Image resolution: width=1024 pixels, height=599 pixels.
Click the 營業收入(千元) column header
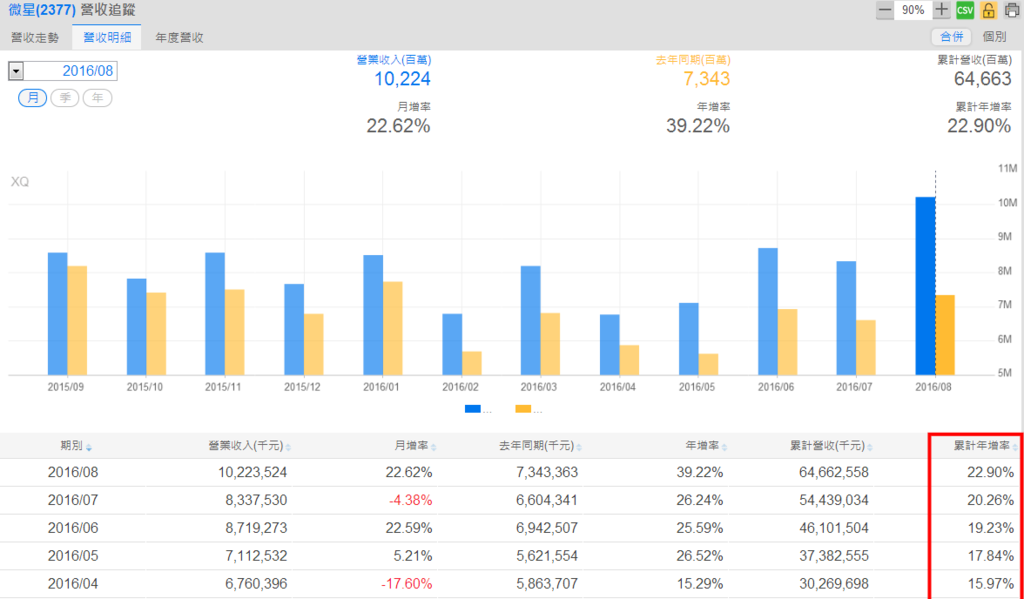[x=246, y=446]
